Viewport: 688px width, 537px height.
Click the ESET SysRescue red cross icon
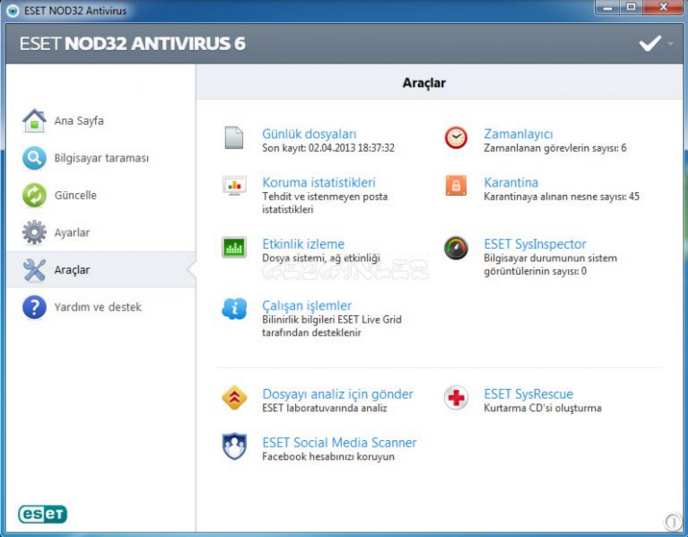pos(456,398)
